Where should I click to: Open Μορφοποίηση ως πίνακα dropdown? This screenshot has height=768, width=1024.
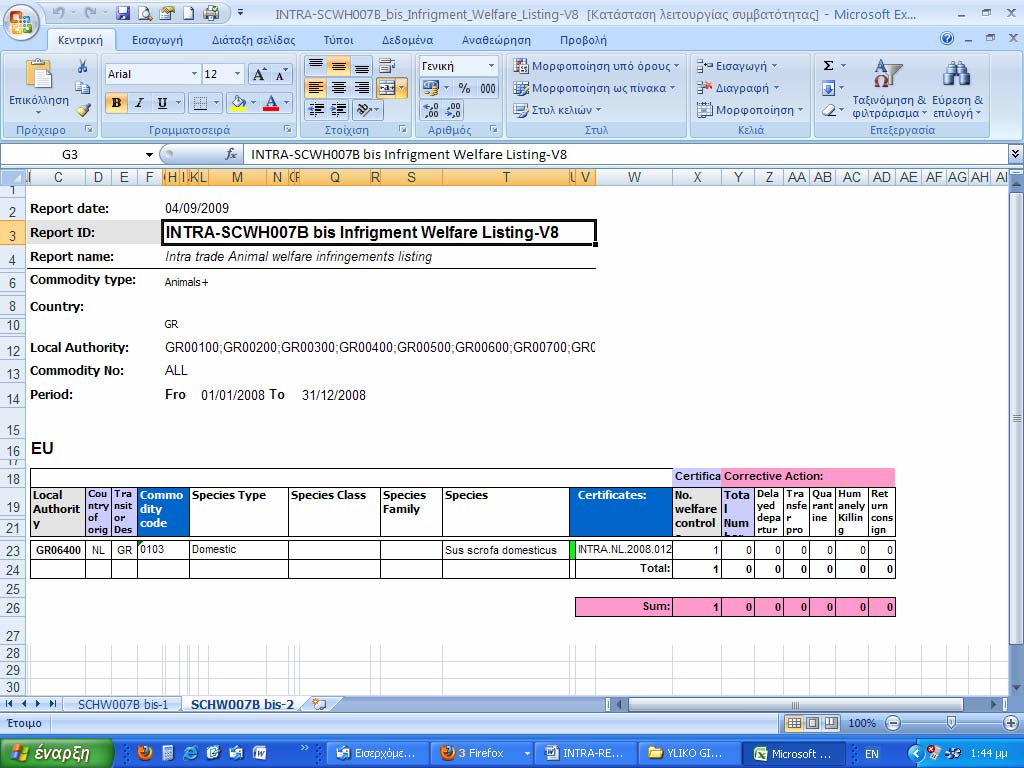click(595, 88)
